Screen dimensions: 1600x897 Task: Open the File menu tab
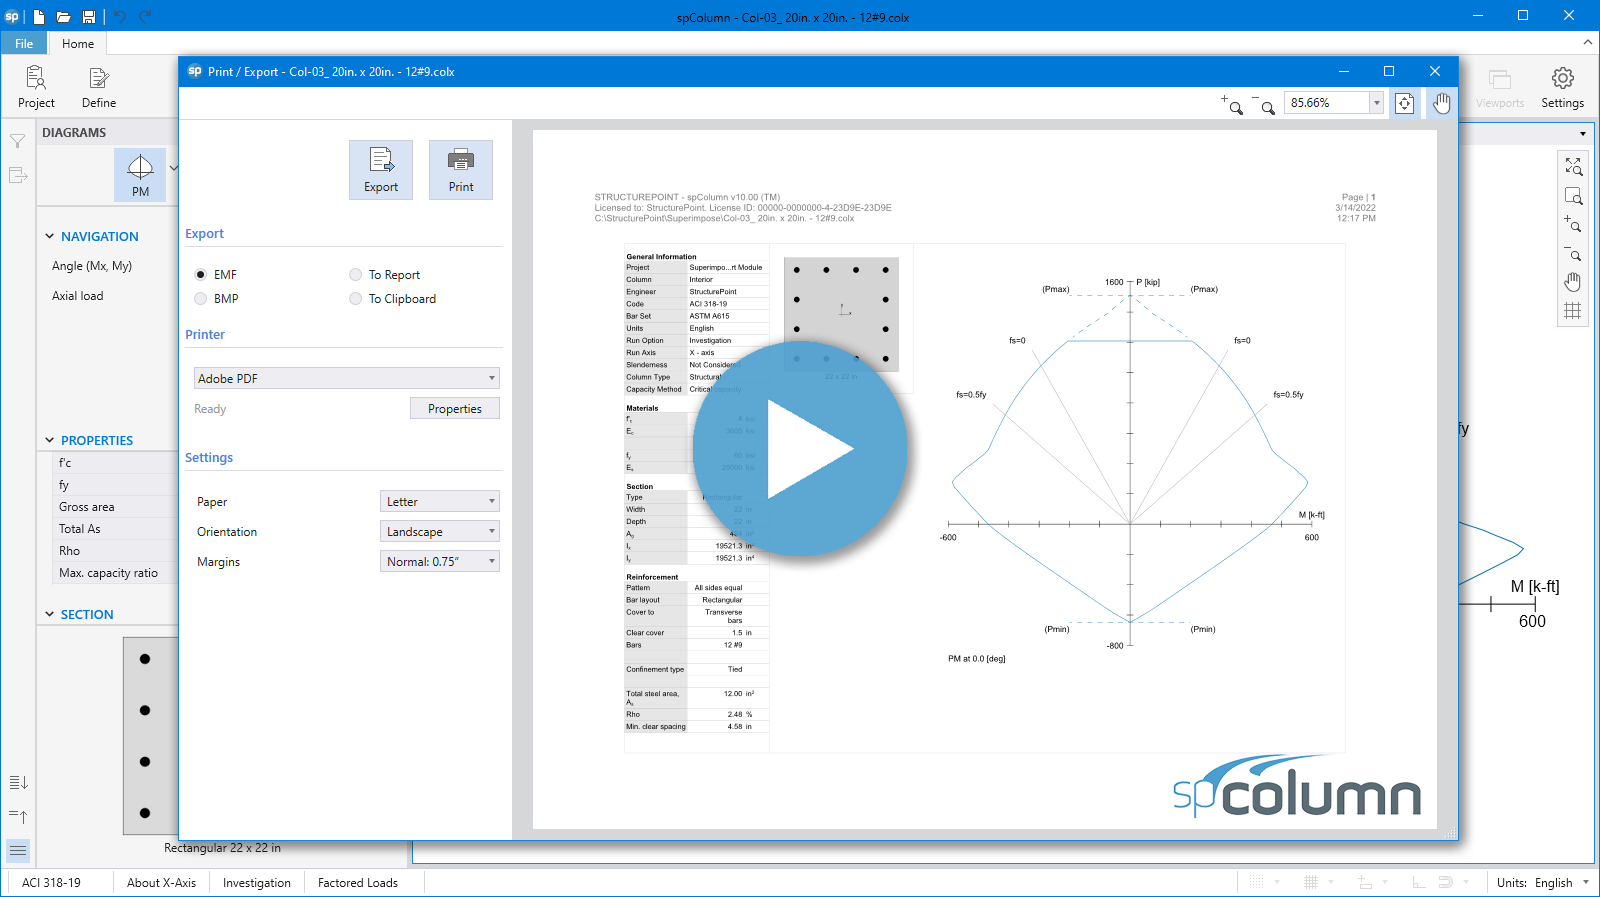pyautogui.click(x=24, y=43)
